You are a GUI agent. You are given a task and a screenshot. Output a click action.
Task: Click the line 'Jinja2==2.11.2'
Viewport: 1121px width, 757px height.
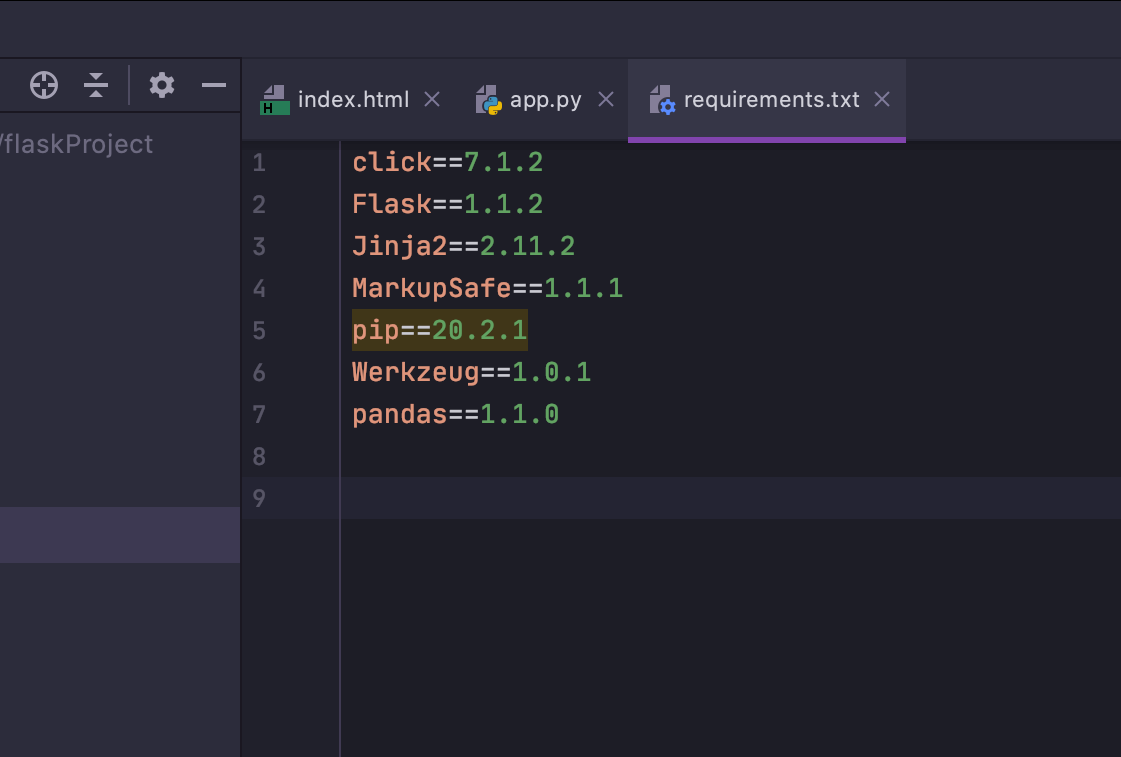click(x=463, y=247)
